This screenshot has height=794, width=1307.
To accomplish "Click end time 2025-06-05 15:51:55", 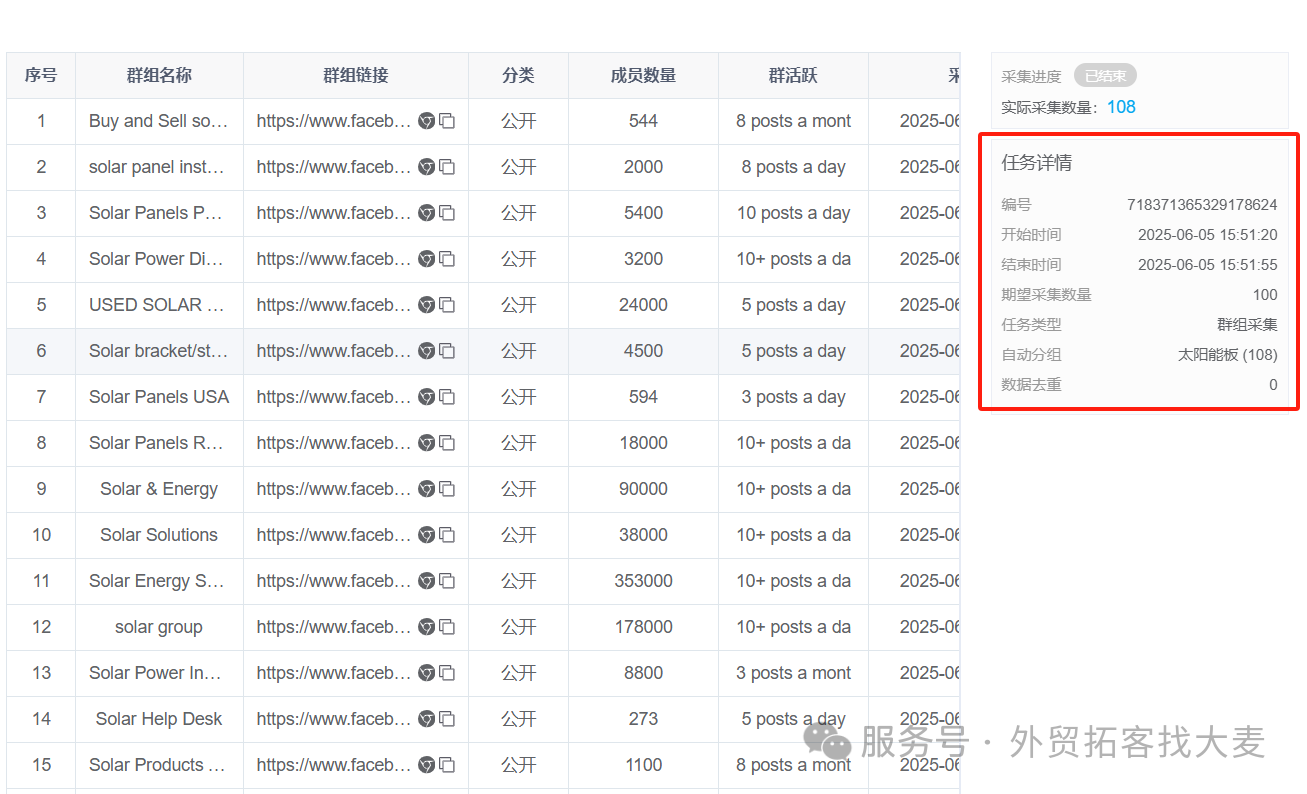I will 1208,265.
